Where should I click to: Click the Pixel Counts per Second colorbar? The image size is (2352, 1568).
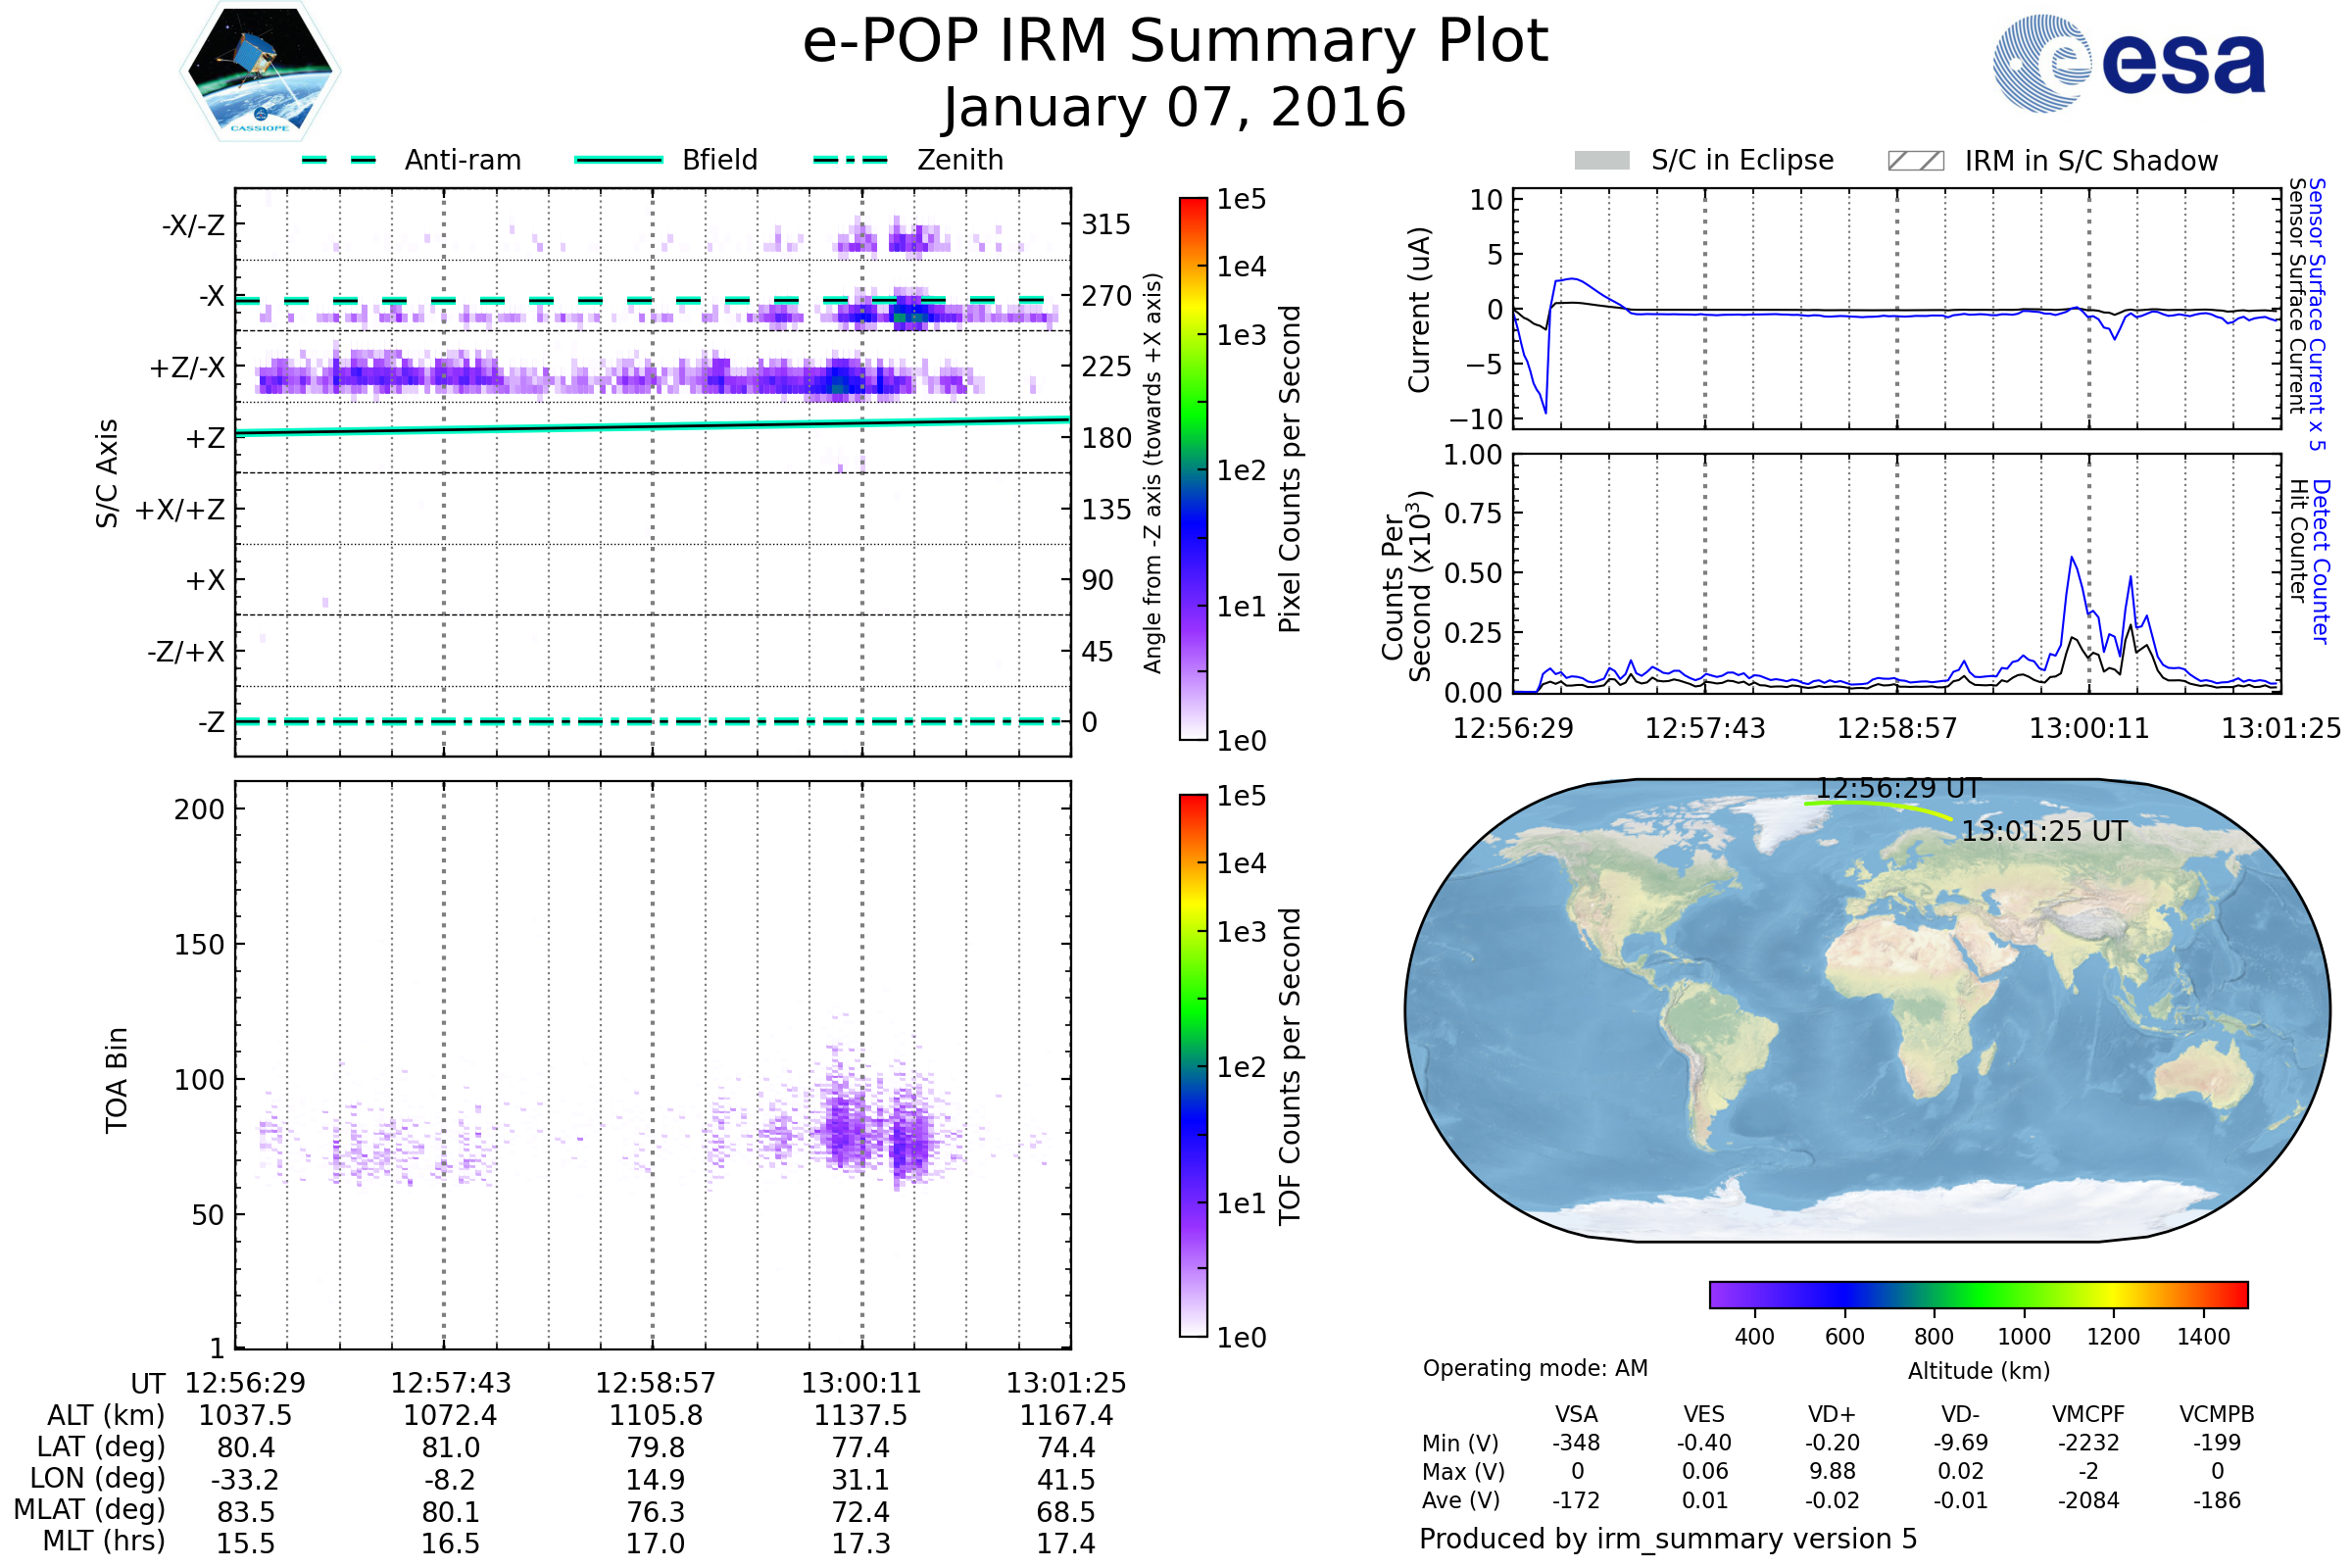click(x=1193, y=469)
